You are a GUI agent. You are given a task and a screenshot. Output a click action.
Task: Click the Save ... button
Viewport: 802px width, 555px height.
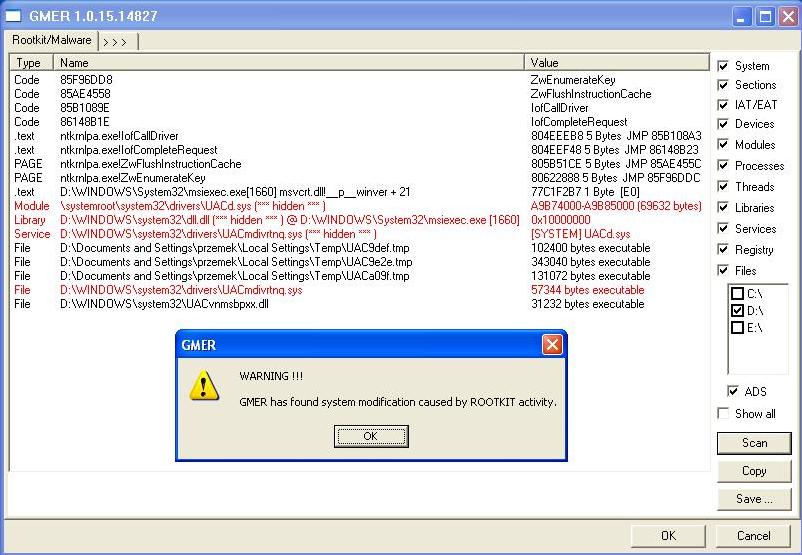[x=754, y=499]
